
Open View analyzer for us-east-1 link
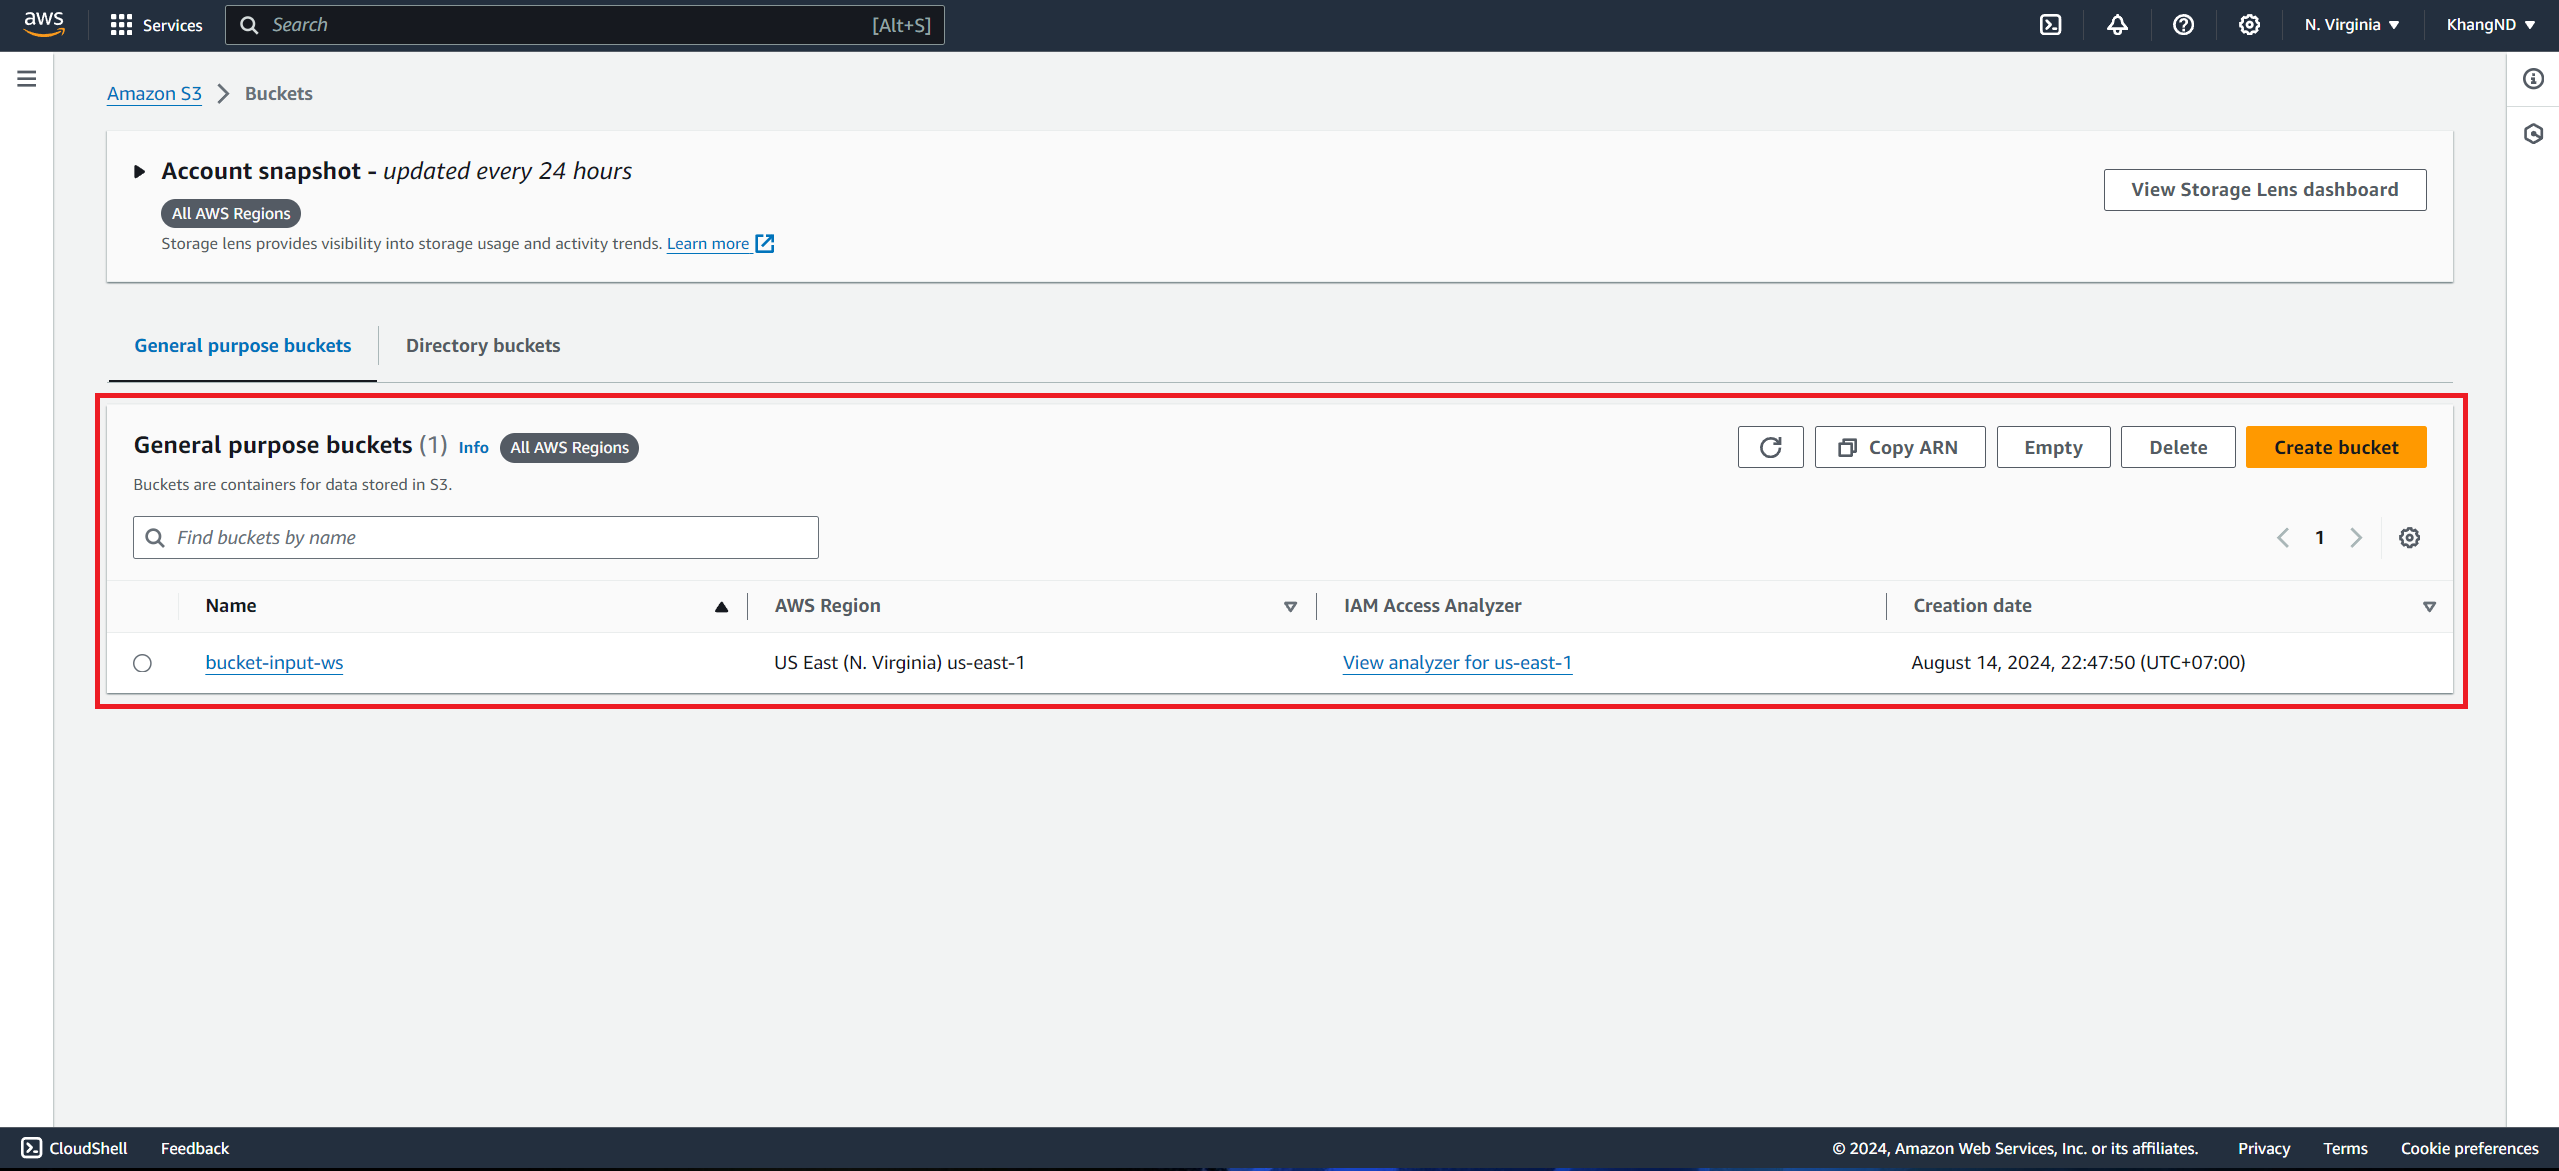point(1457,662)
